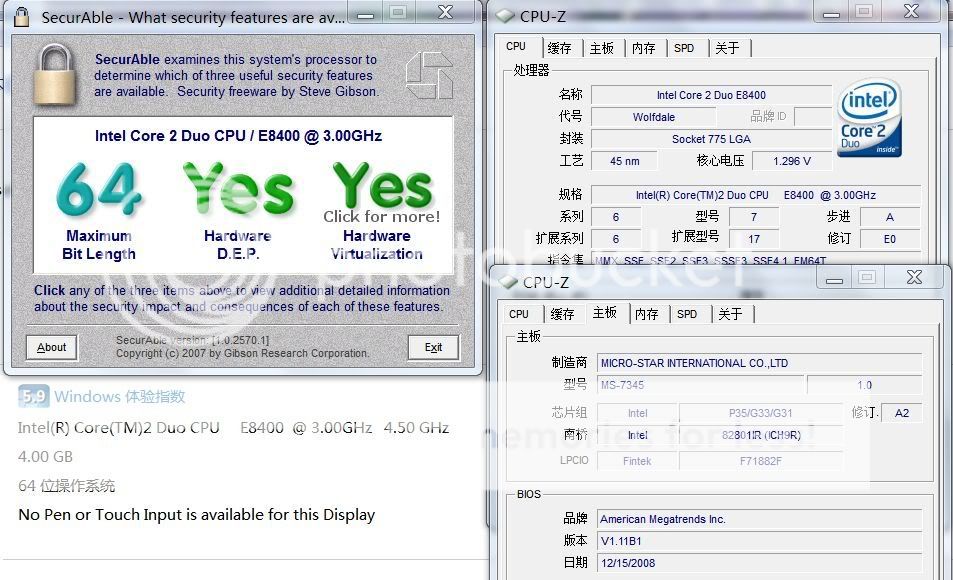
Task: Open 关于 tab in upper CPU-Z window
Action: pyautogui.click(x=728, y=48)
